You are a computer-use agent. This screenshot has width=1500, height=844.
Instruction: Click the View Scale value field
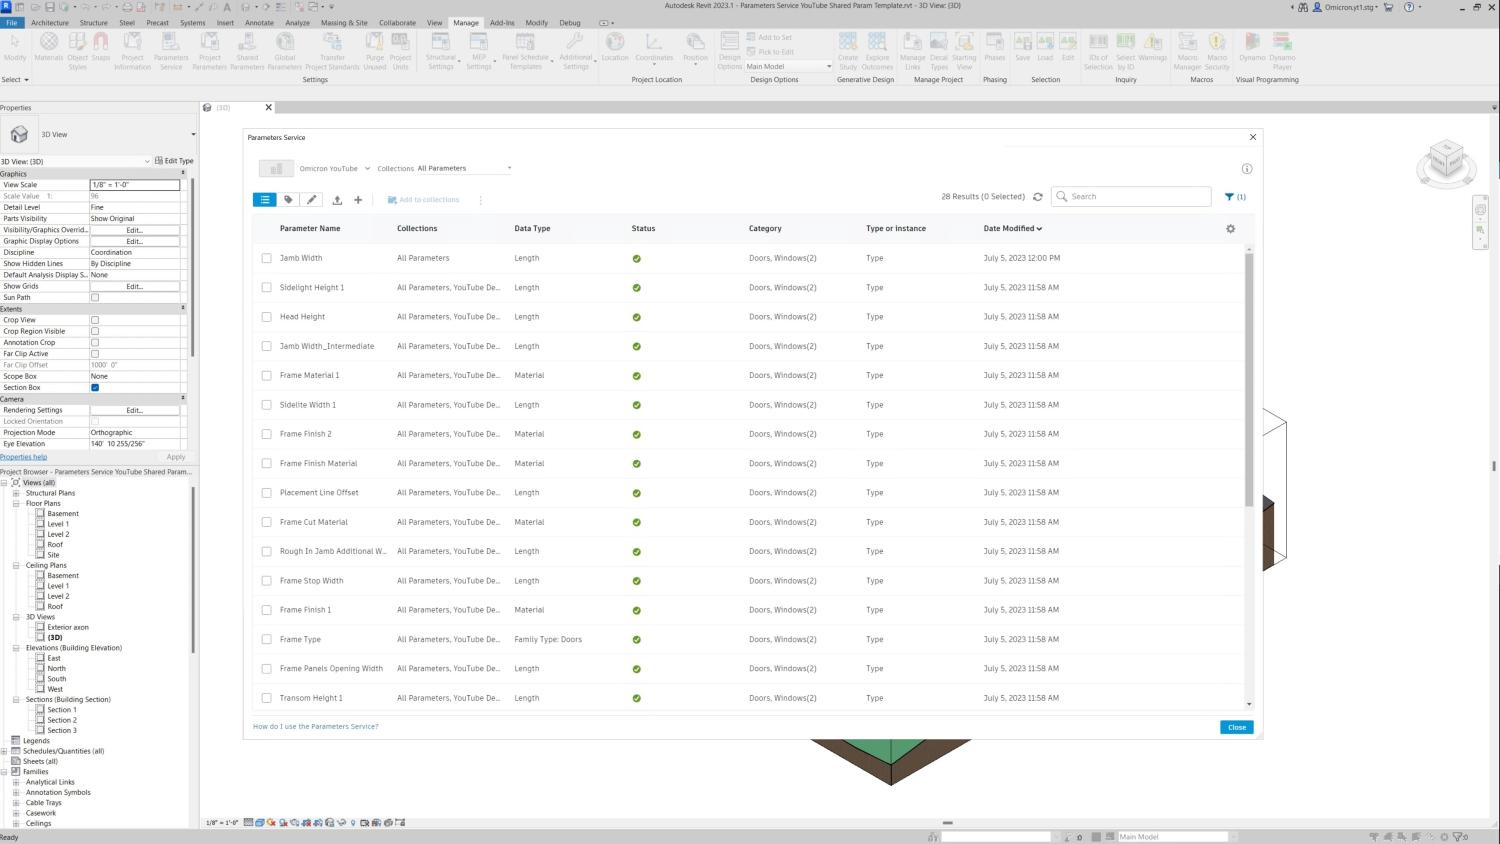tap(135, 185)
